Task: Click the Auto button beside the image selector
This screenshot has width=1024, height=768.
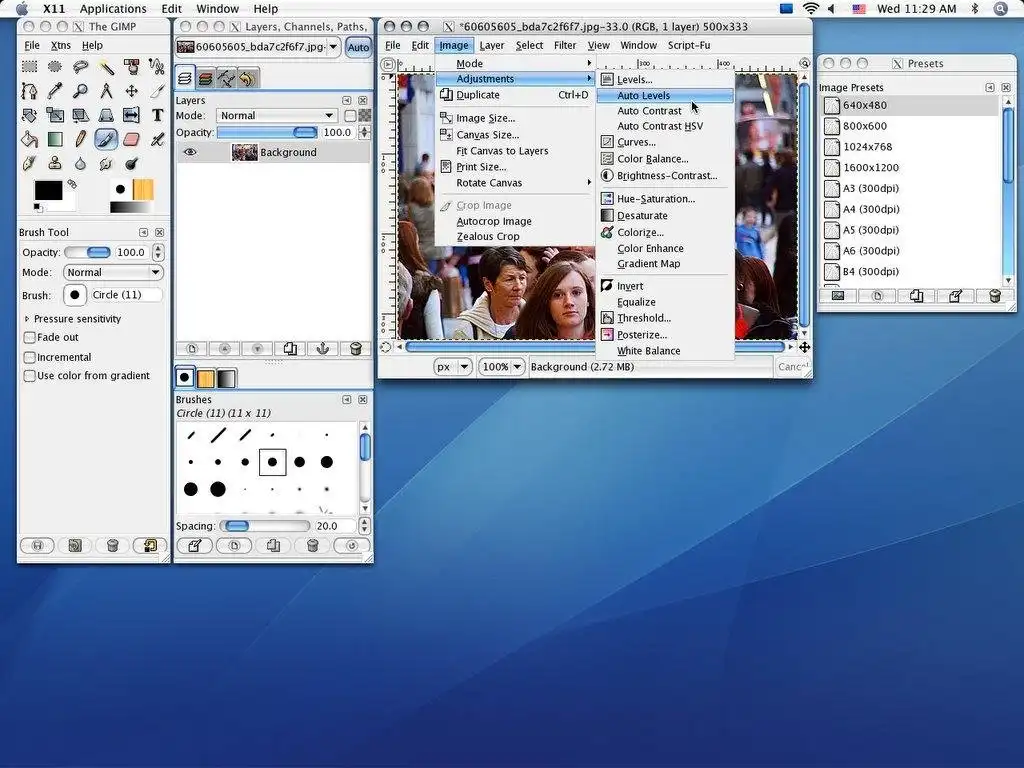Action: coord(358,47)
